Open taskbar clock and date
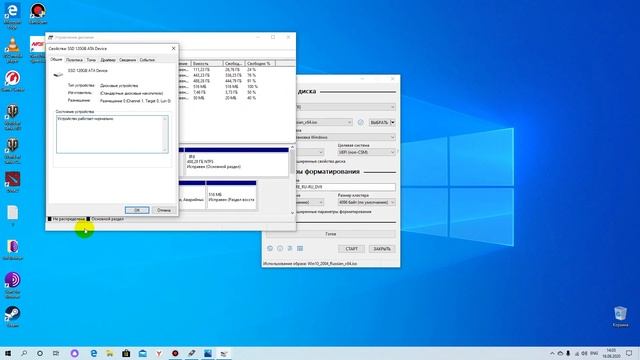Screen dimensions: 640x360 [611, 353]
